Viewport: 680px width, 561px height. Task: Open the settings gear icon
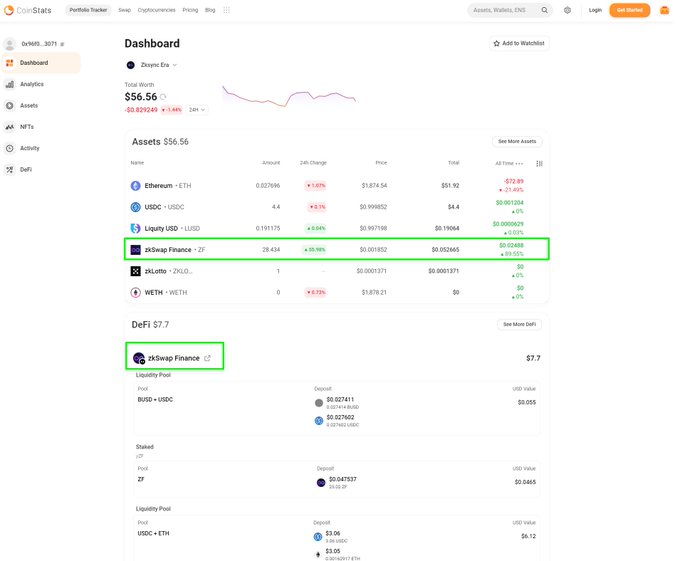(567, 10)
